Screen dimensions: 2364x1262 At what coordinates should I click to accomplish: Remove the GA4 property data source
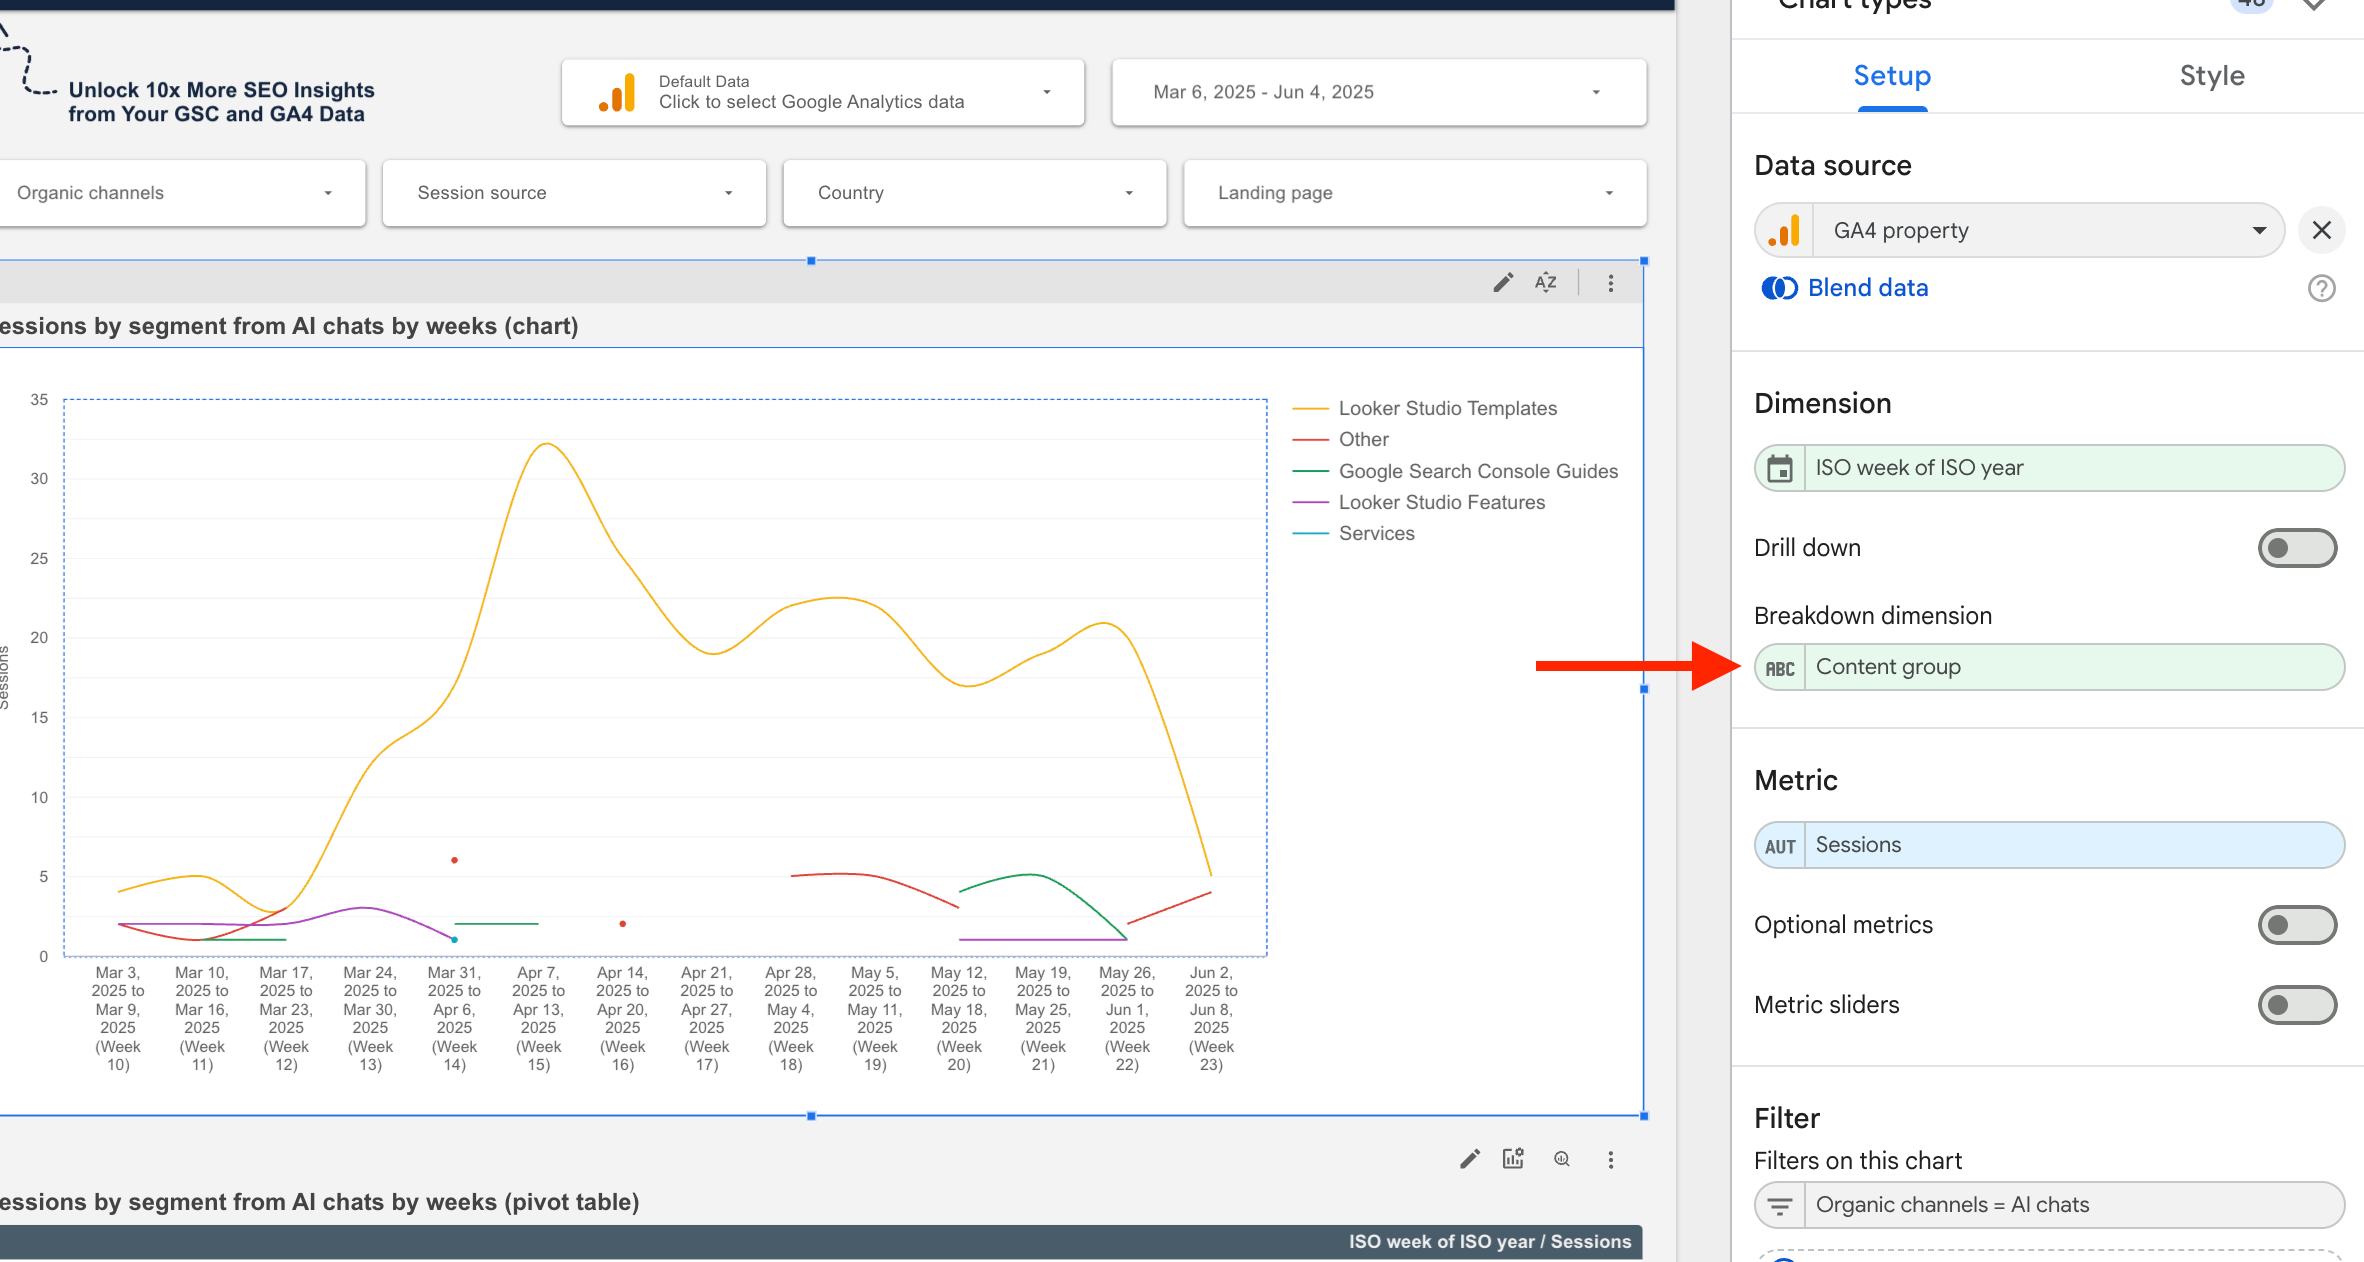click(x=2321, y=231)
